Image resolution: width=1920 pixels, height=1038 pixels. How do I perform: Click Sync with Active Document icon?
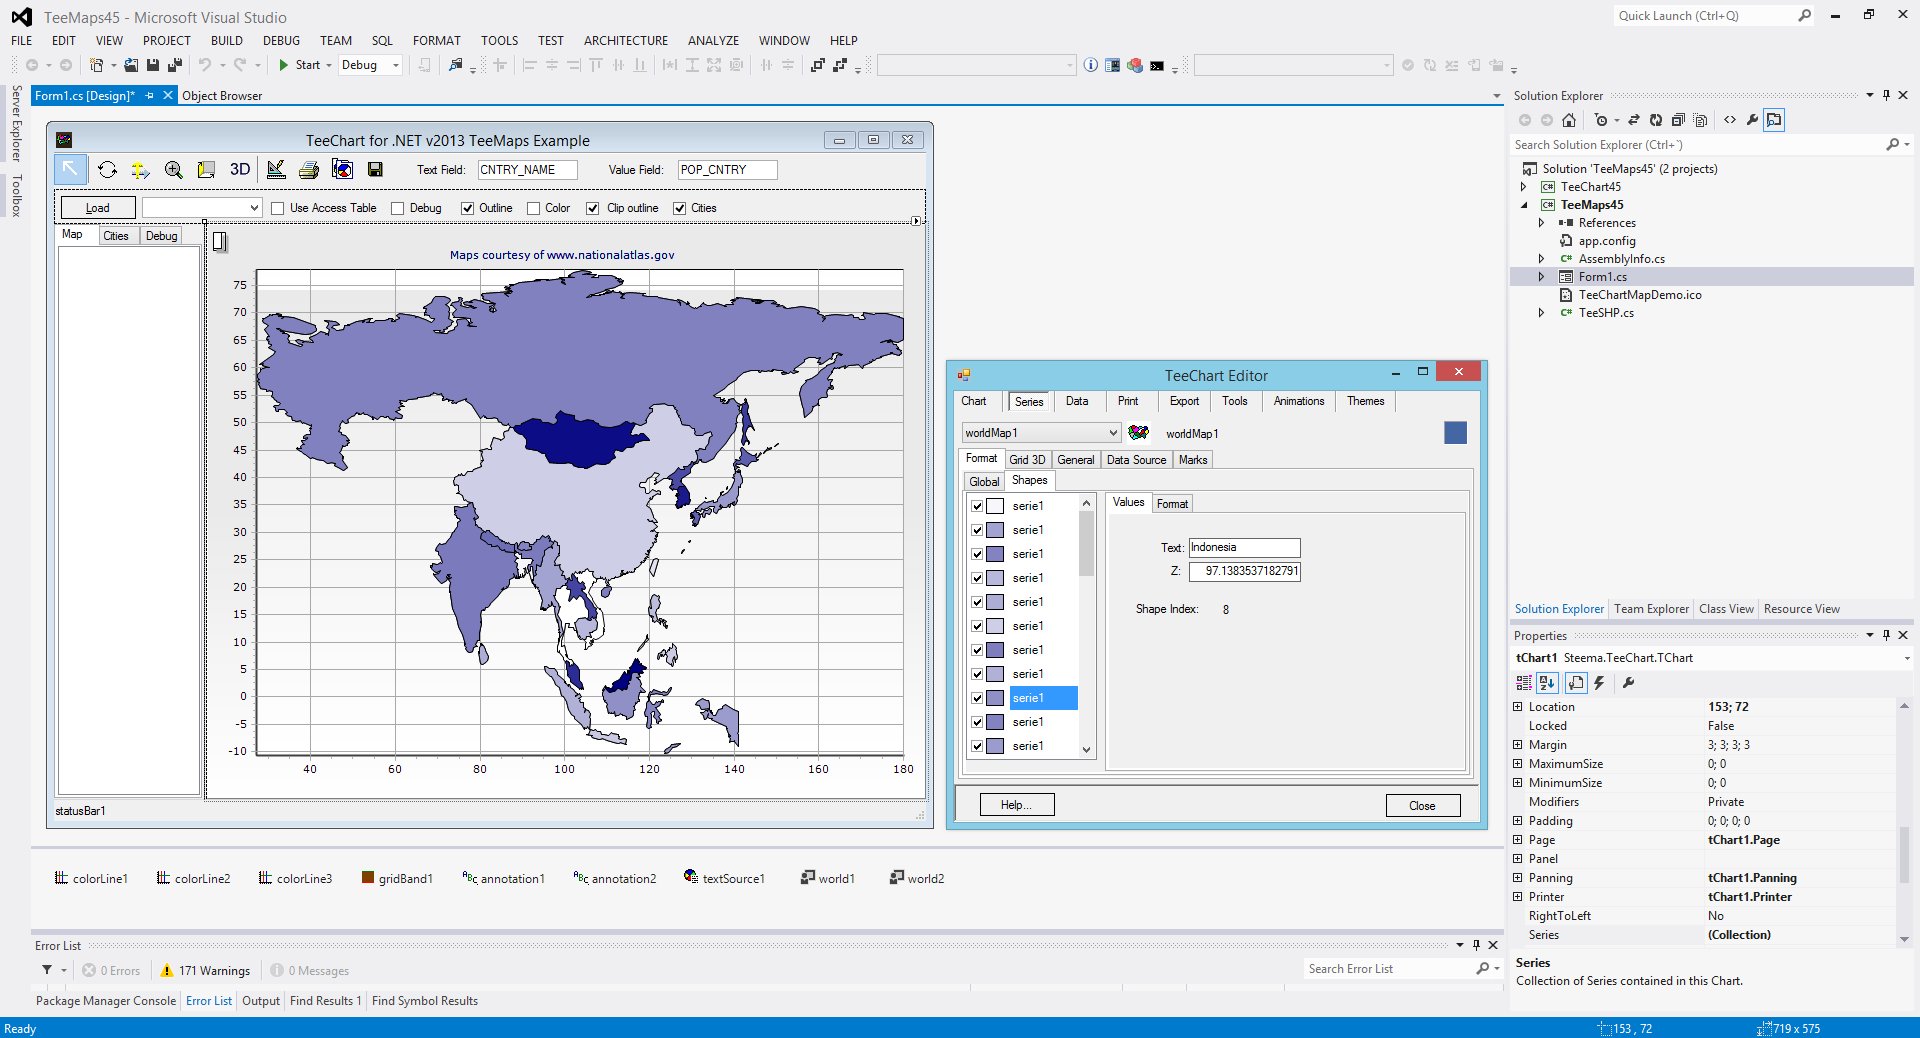click(1634, 120)
